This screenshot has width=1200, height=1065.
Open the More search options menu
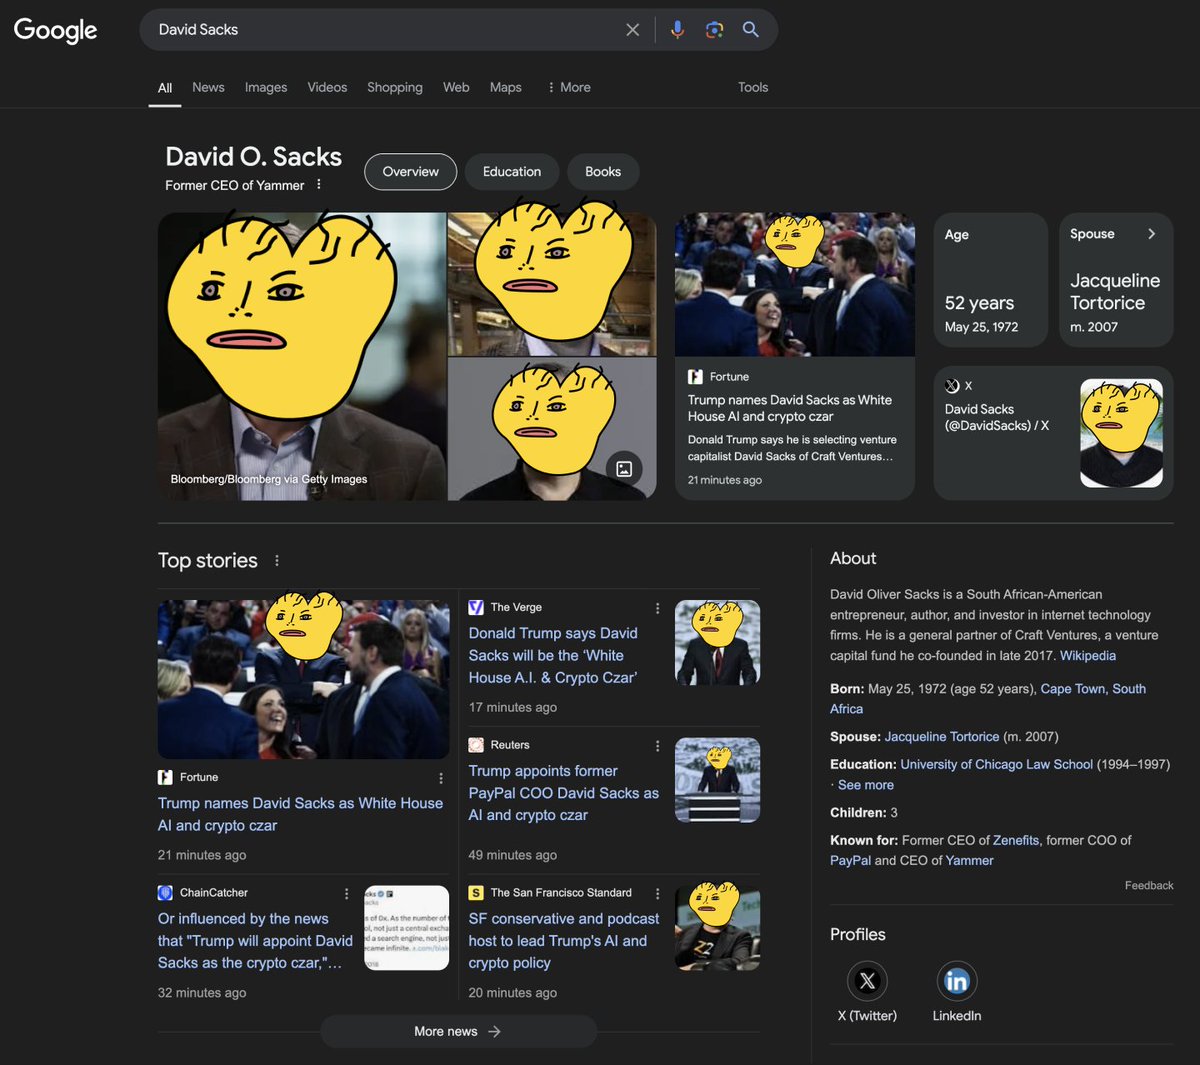click(568, 88)
